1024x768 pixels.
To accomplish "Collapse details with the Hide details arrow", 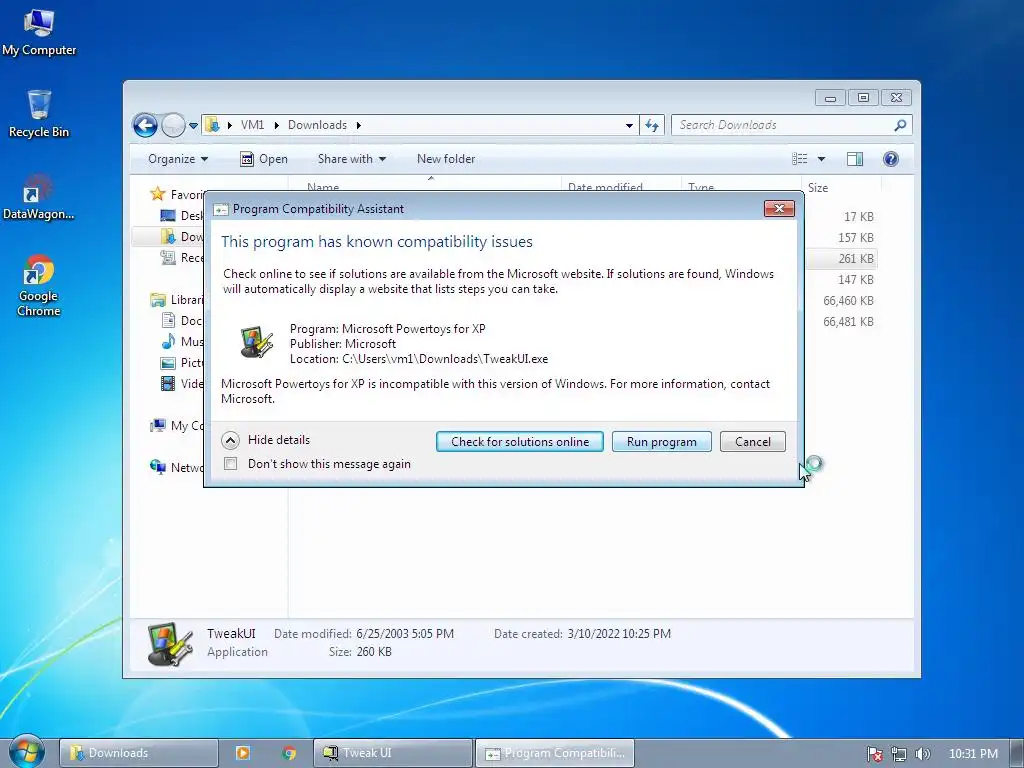I will click(x=230, y=440).
